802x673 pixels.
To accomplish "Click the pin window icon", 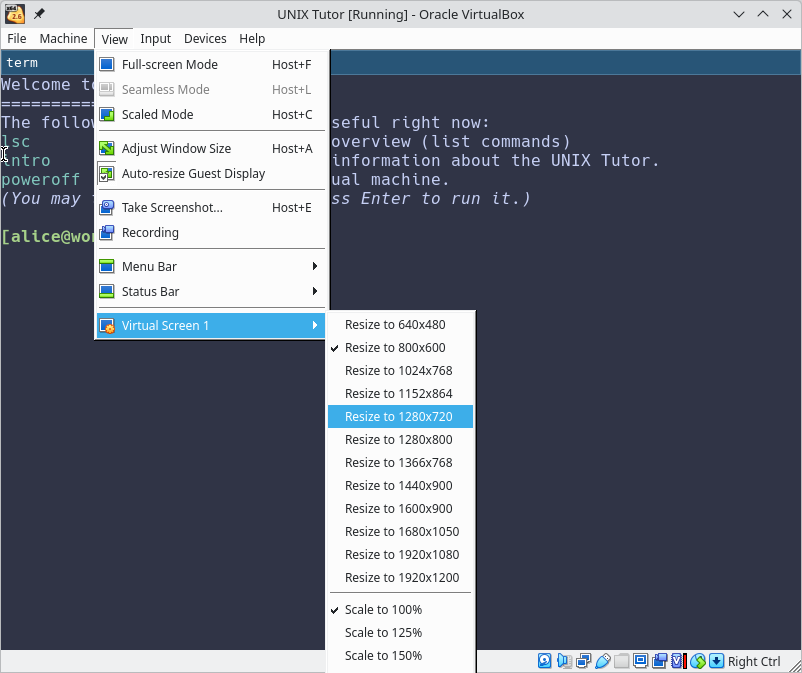I will [39, 14].
